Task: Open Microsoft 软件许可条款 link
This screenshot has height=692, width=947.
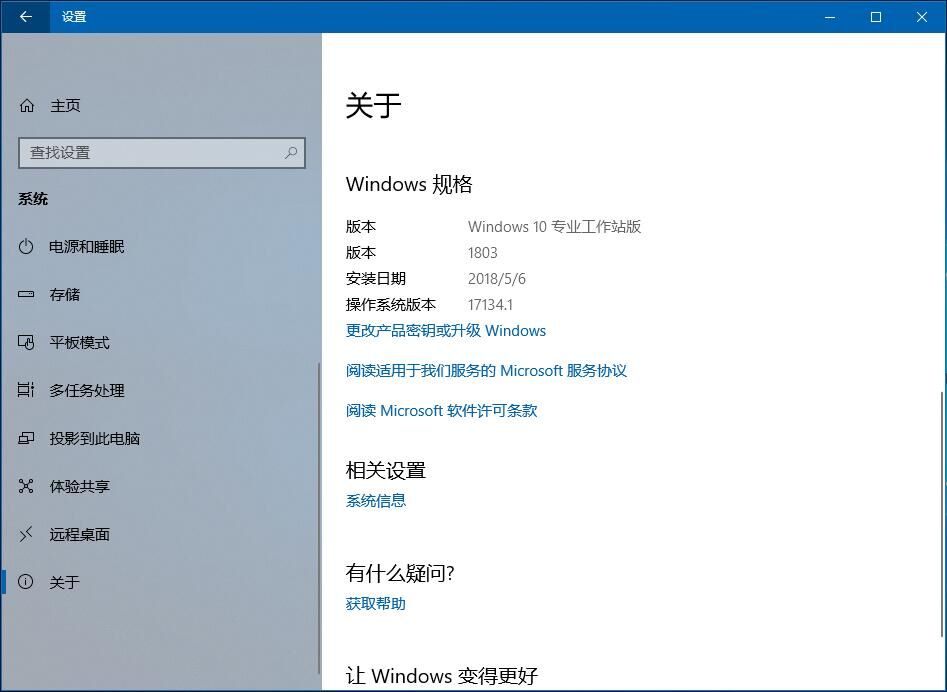Action: tap(441, 411)
